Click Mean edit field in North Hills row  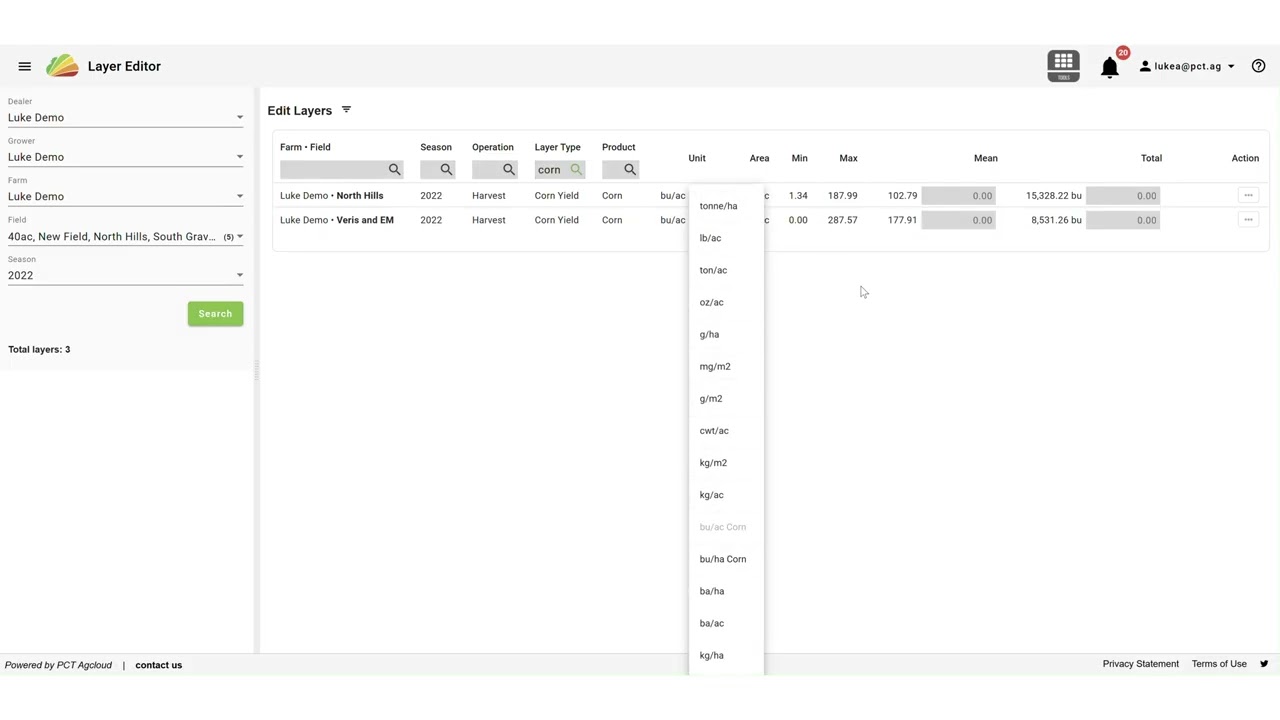958,196
